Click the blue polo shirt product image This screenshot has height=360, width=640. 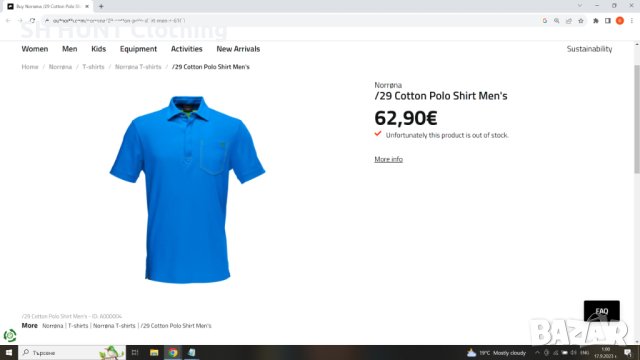click(187, 189)
